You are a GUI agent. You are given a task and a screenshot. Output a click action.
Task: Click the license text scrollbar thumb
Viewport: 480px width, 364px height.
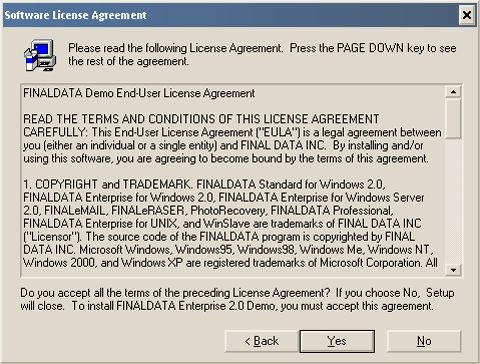pos(453,118)
